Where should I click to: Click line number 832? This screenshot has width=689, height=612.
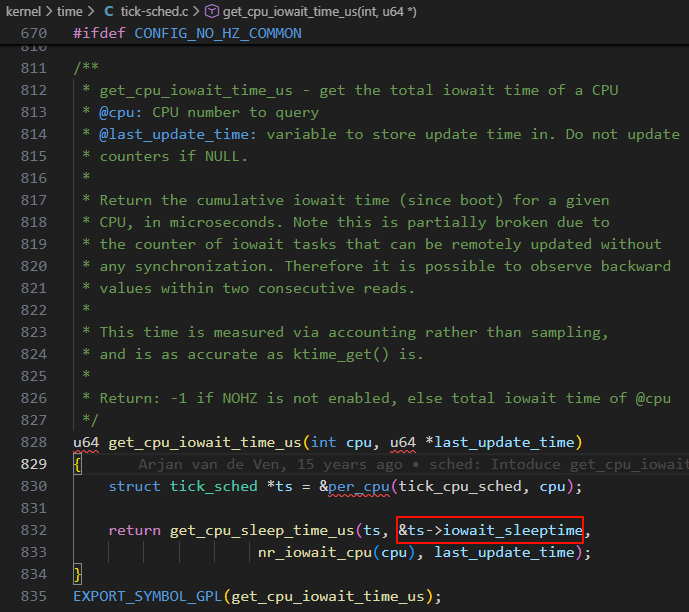coord(34,530)
